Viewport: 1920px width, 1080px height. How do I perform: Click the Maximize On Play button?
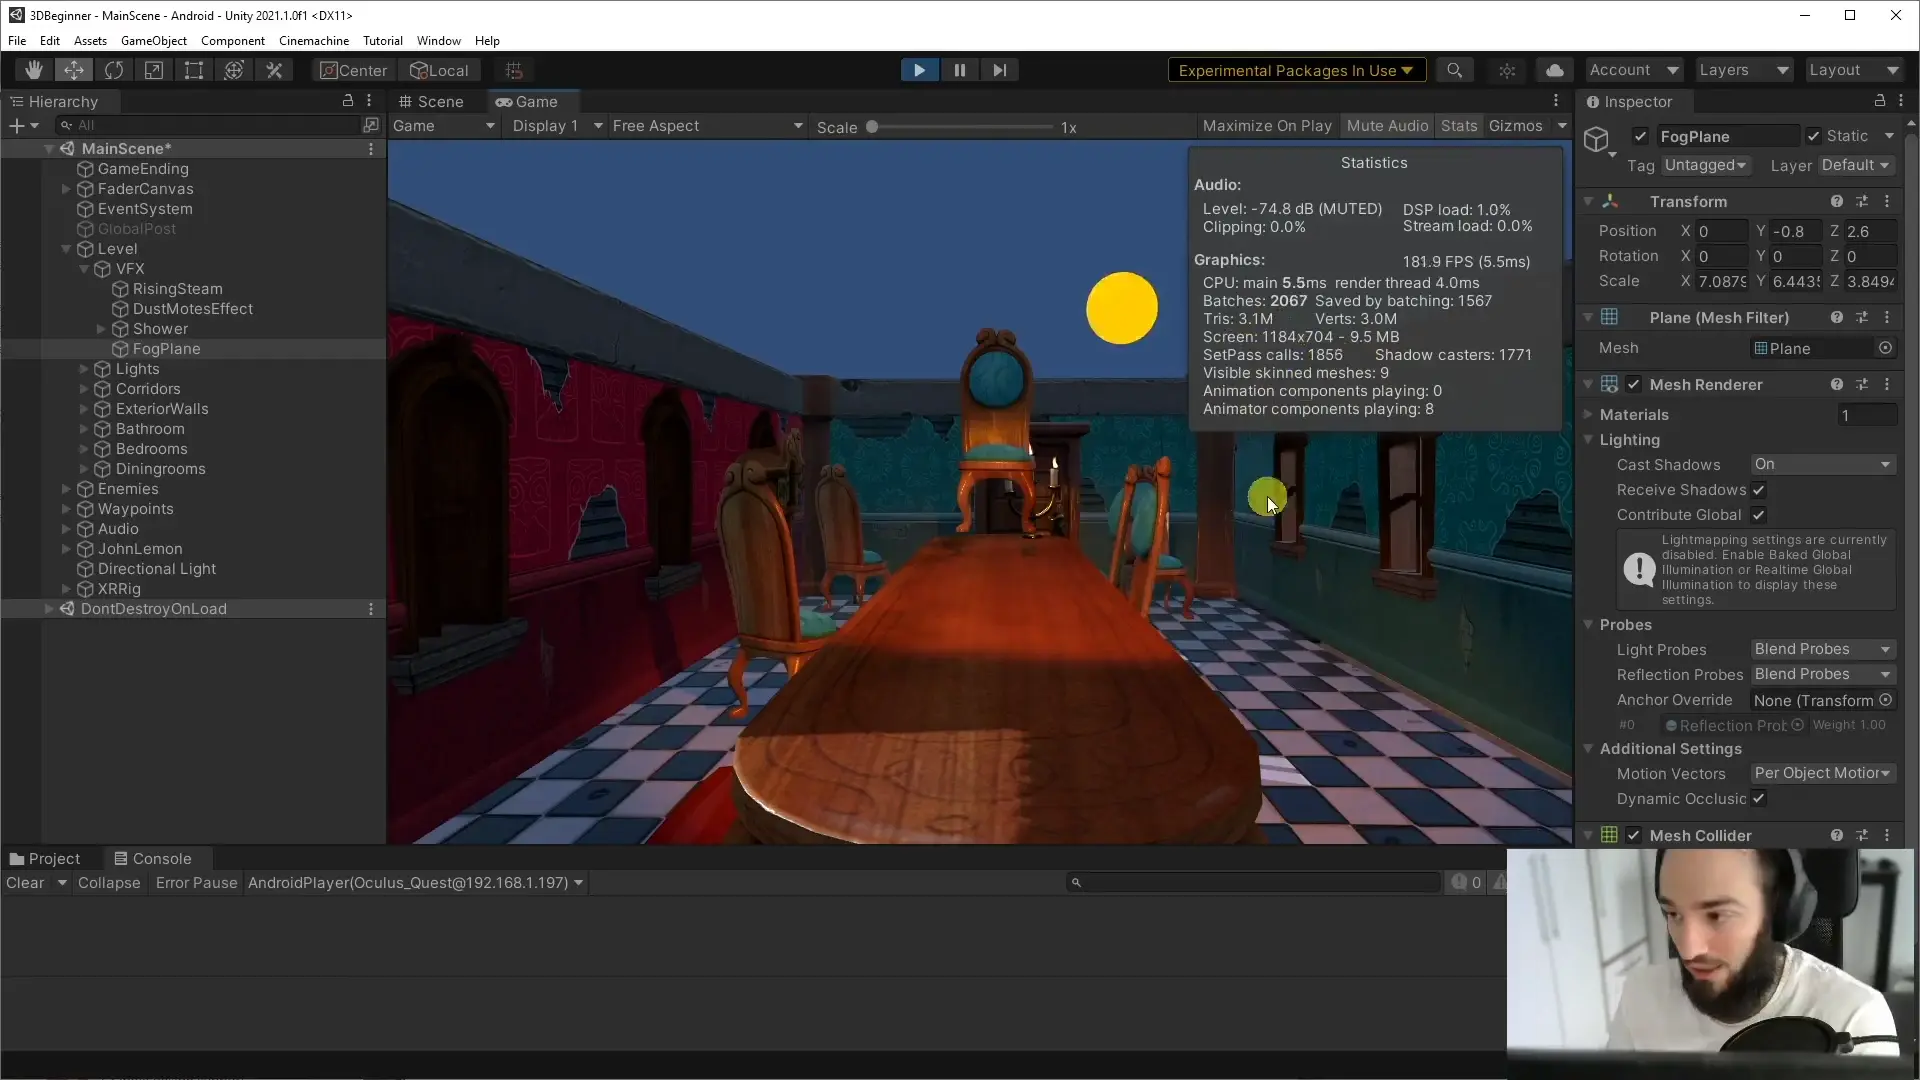[1266, 126]
